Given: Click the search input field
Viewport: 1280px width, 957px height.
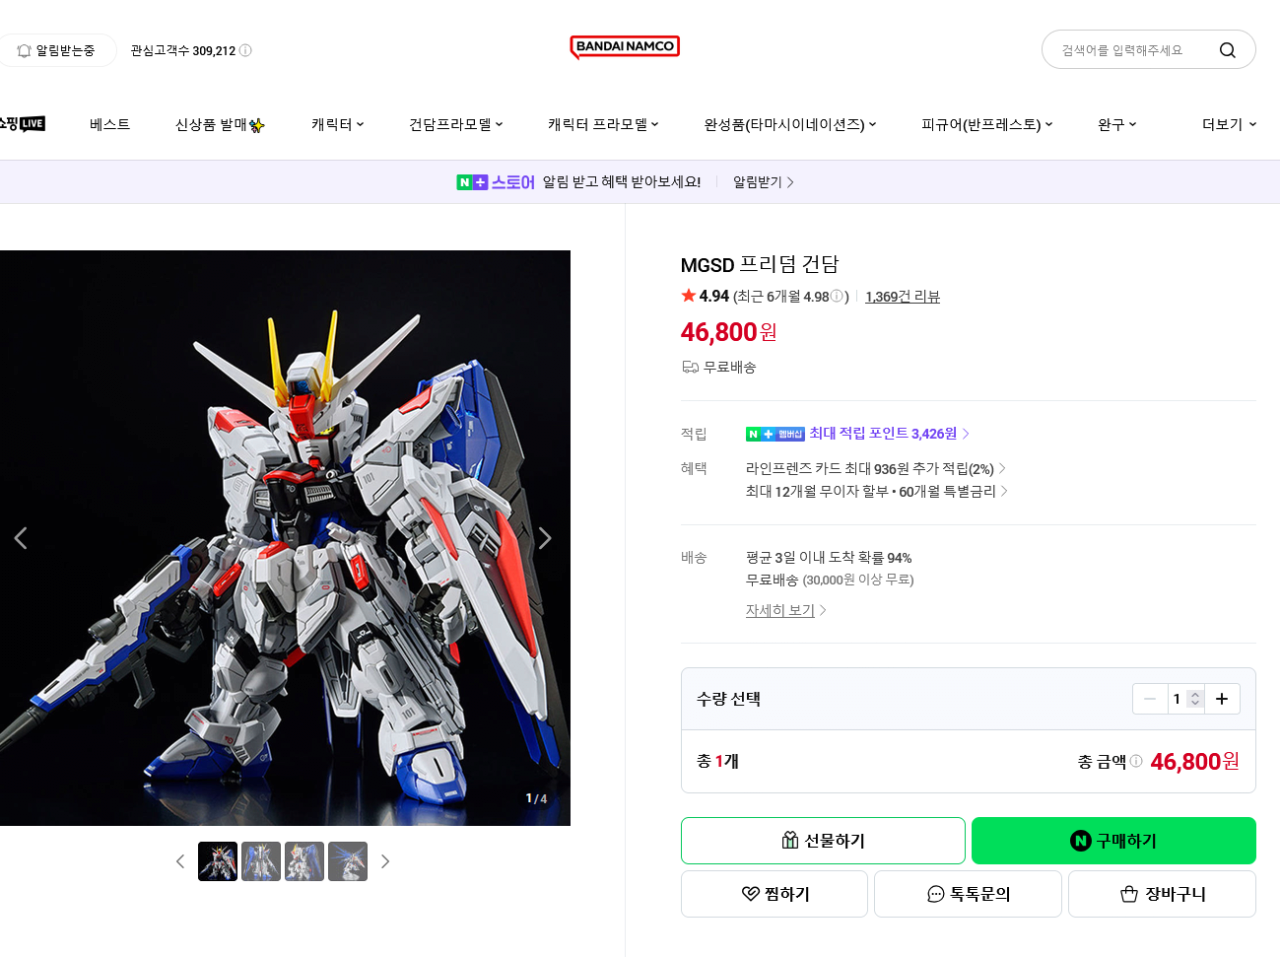Looking at the screenshot, I should coord(1130,50).
